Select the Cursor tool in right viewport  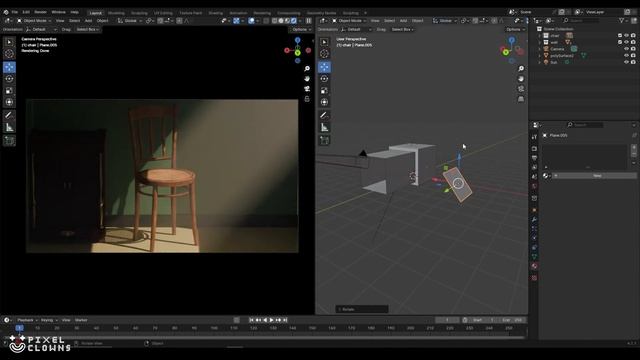click(324, 53)
